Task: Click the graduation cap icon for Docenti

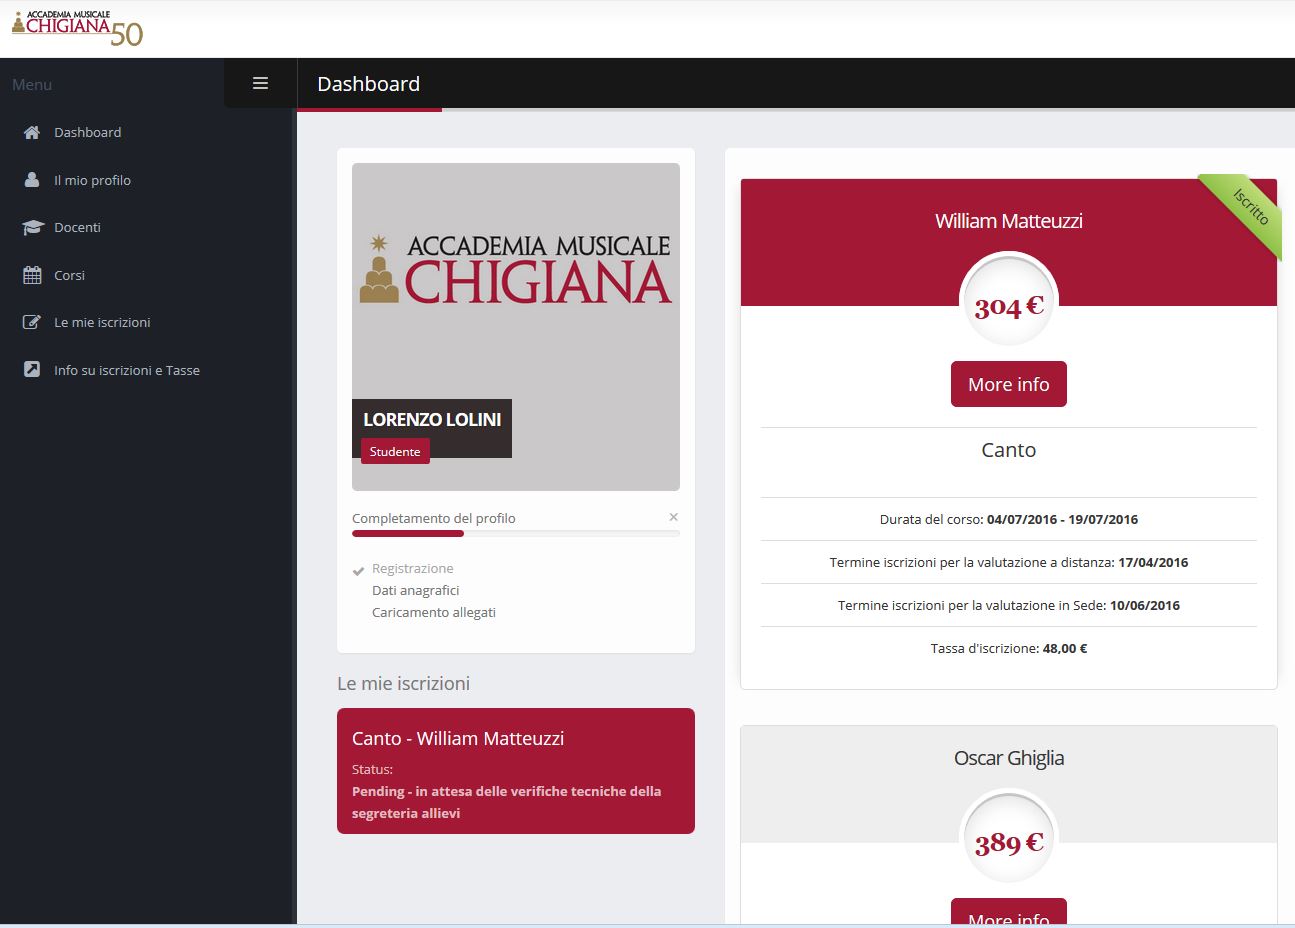Action: pos(33,227)
